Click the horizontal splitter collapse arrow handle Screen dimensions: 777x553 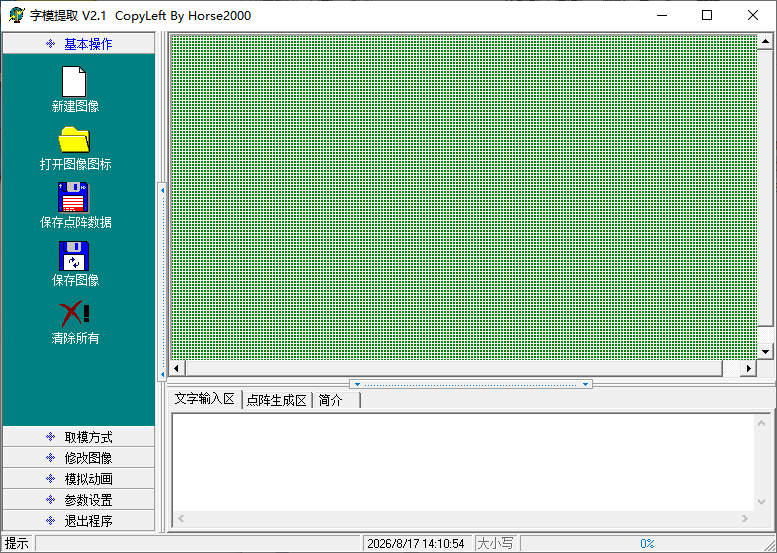coord(471,384)
